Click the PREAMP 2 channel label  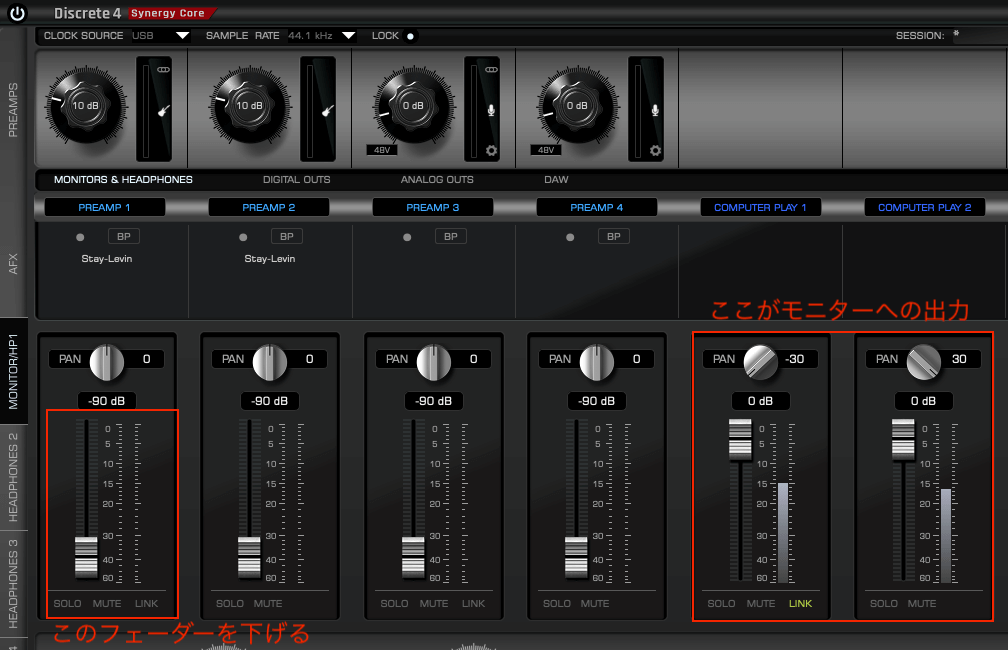click(269, 207)
